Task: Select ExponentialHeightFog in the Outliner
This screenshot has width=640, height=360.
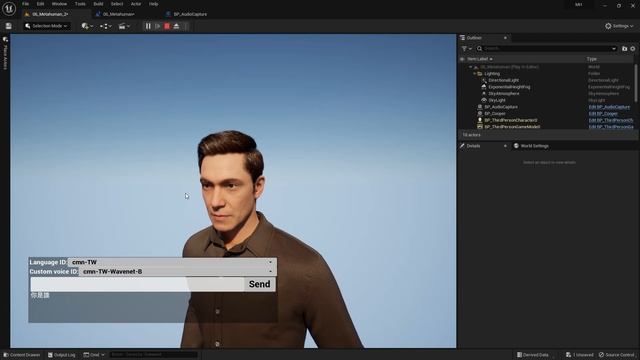Action: click(x=509, y=87)
